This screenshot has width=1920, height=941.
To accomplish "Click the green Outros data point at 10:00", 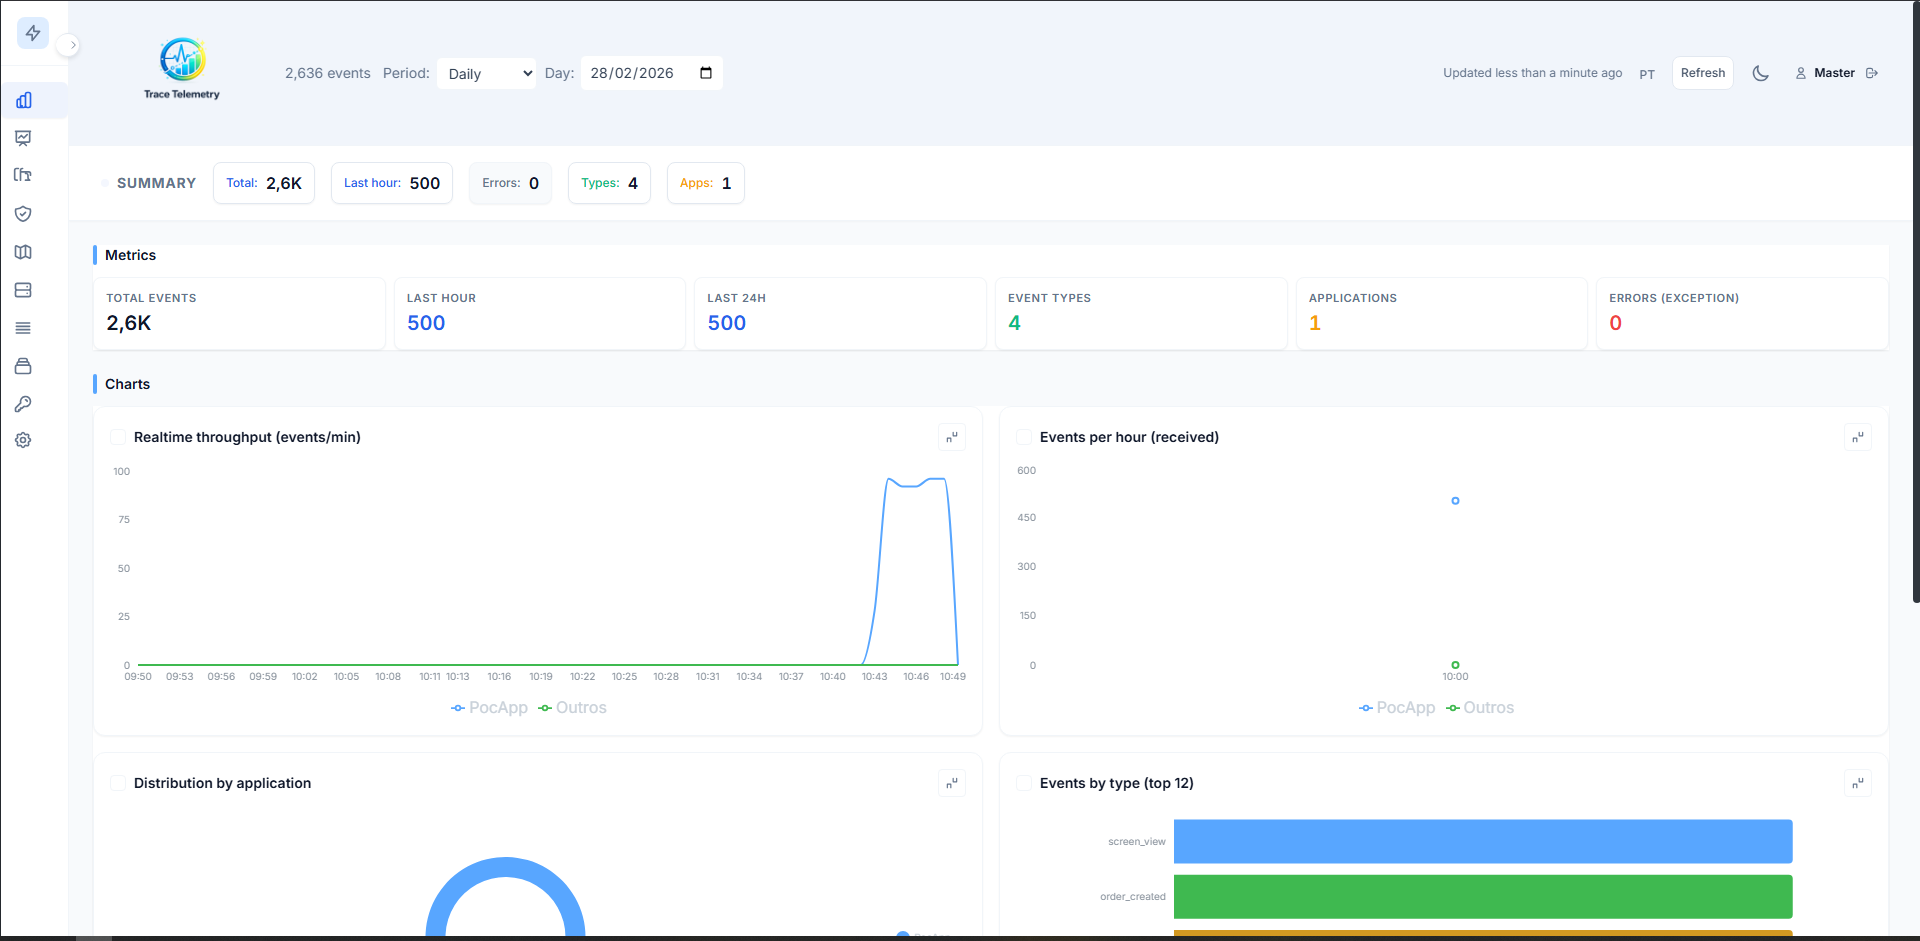I will 1455,665.
